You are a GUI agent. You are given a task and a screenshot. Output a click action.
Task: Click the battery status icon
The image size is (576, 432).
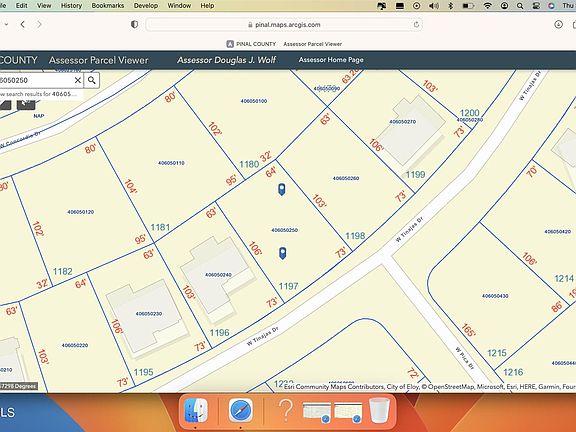coord(468,6)
